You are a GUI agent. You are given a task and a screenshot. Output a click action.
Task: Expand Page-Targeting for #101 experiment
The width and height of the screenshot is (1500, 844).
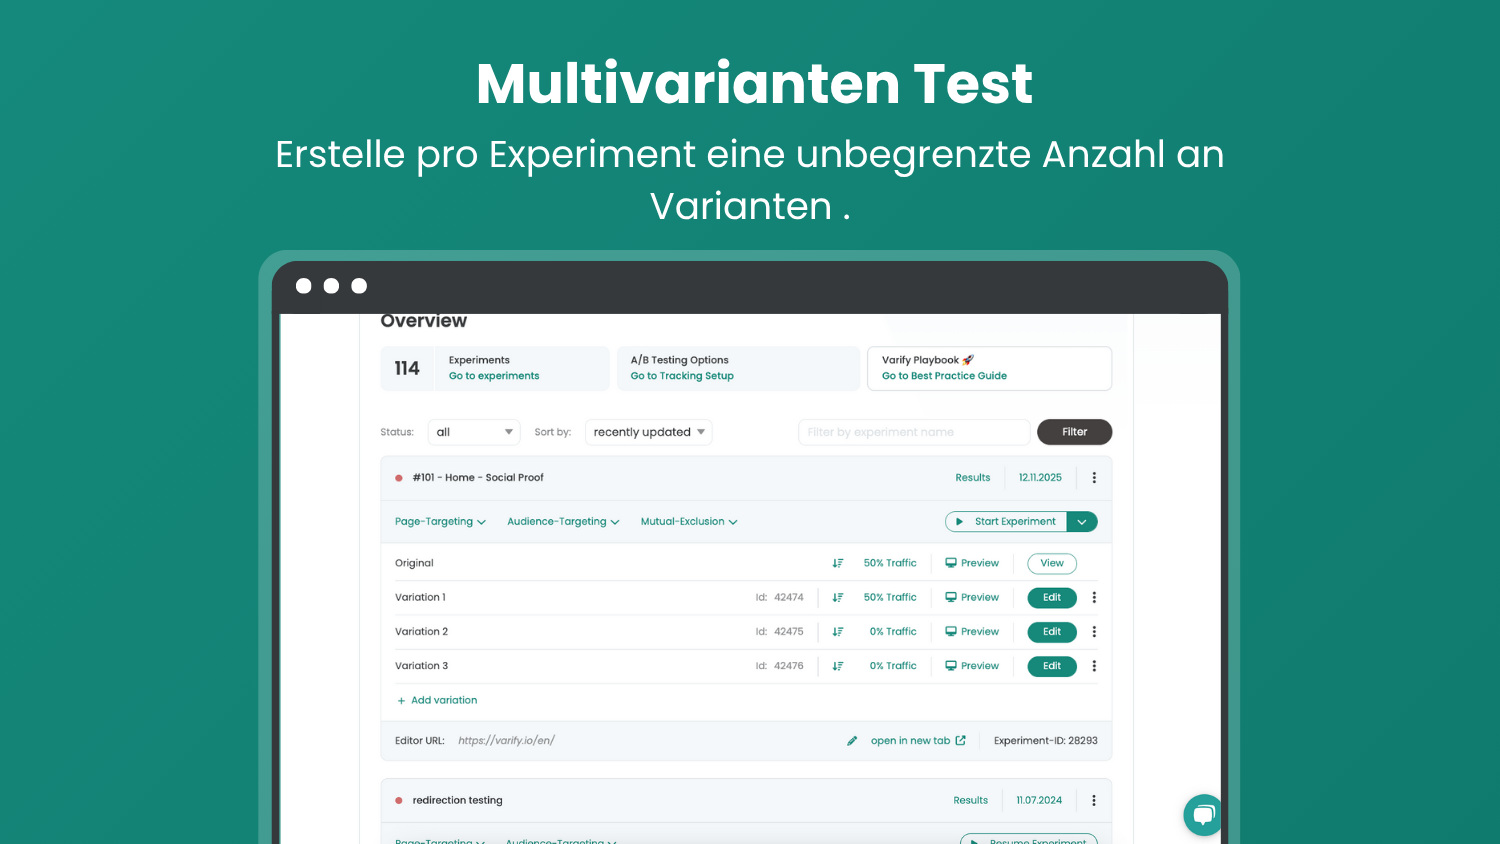[x=440, y=522]
